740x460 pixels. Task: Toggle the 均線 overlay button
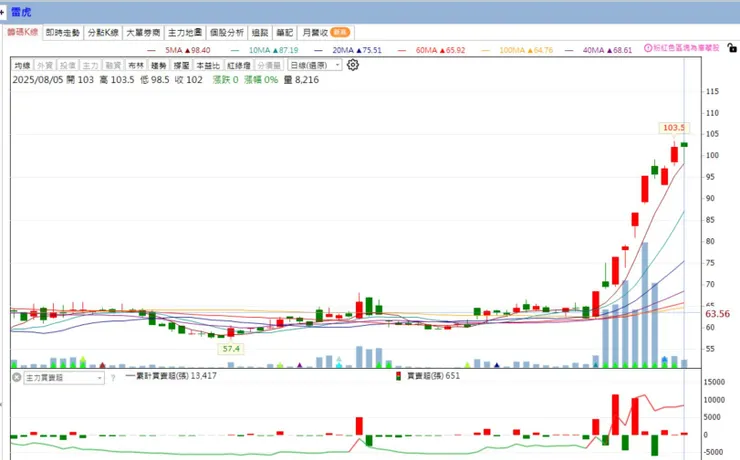click(22, 66)
